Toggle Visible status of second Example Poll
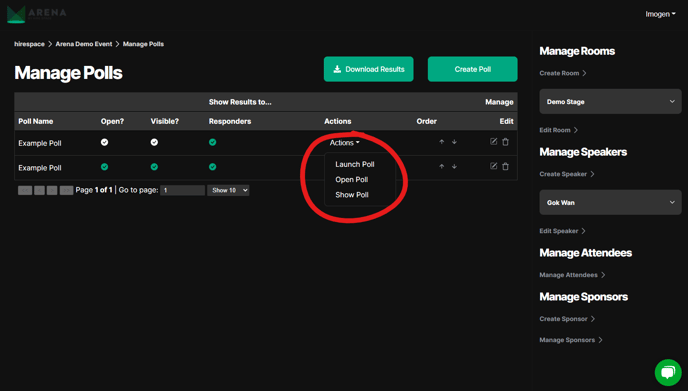This screenshot has height=391, width=688. click(154, 167)
